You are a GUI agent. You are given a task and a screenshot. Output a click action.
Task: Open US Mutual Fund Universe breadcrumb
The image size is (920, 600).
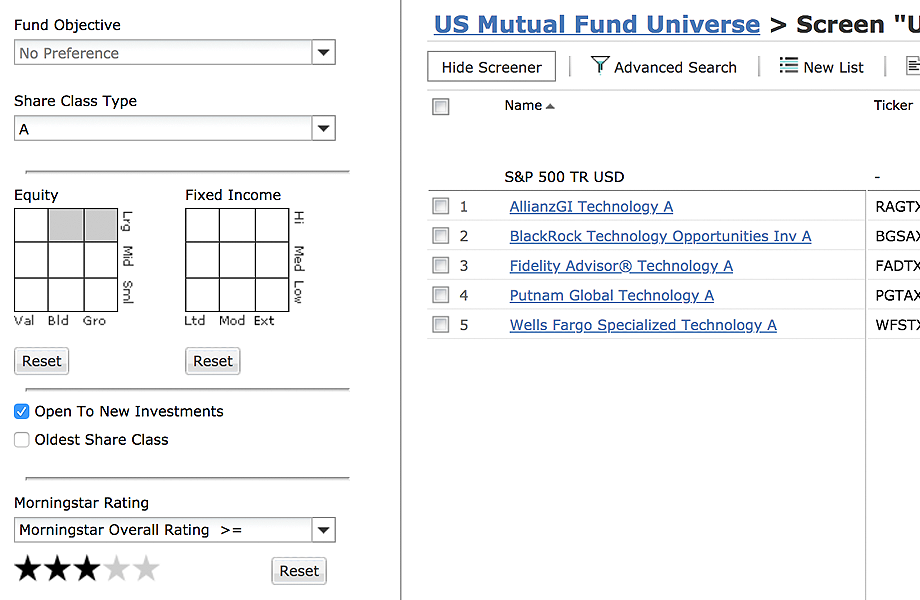pos(597,25)
